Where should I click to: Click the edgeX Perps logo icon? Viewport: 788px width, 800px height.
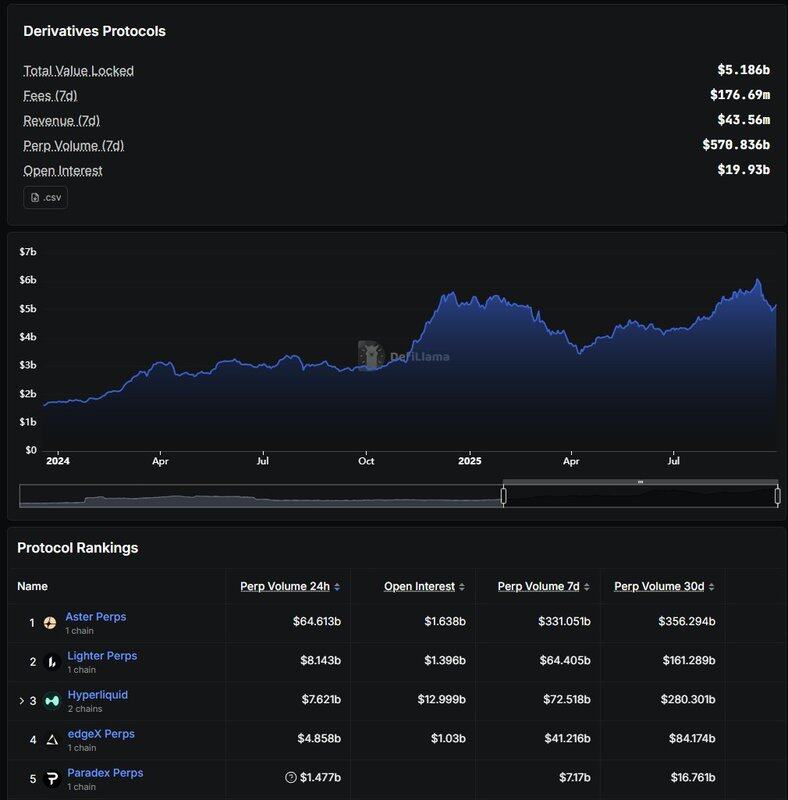tap(50, 740)
